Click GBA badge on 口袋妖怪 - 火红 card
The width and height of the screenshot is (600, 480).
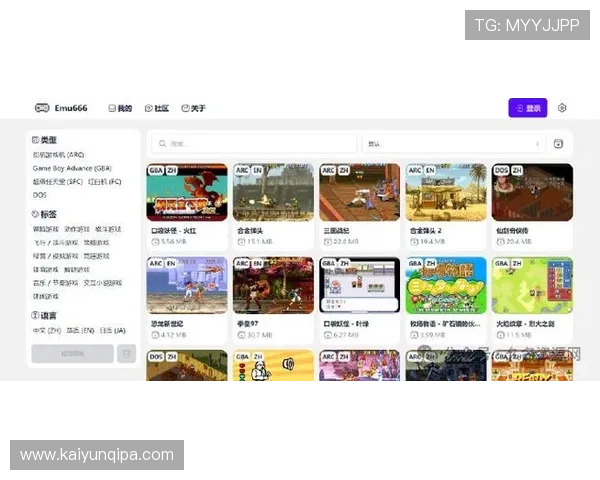[156, 170]
